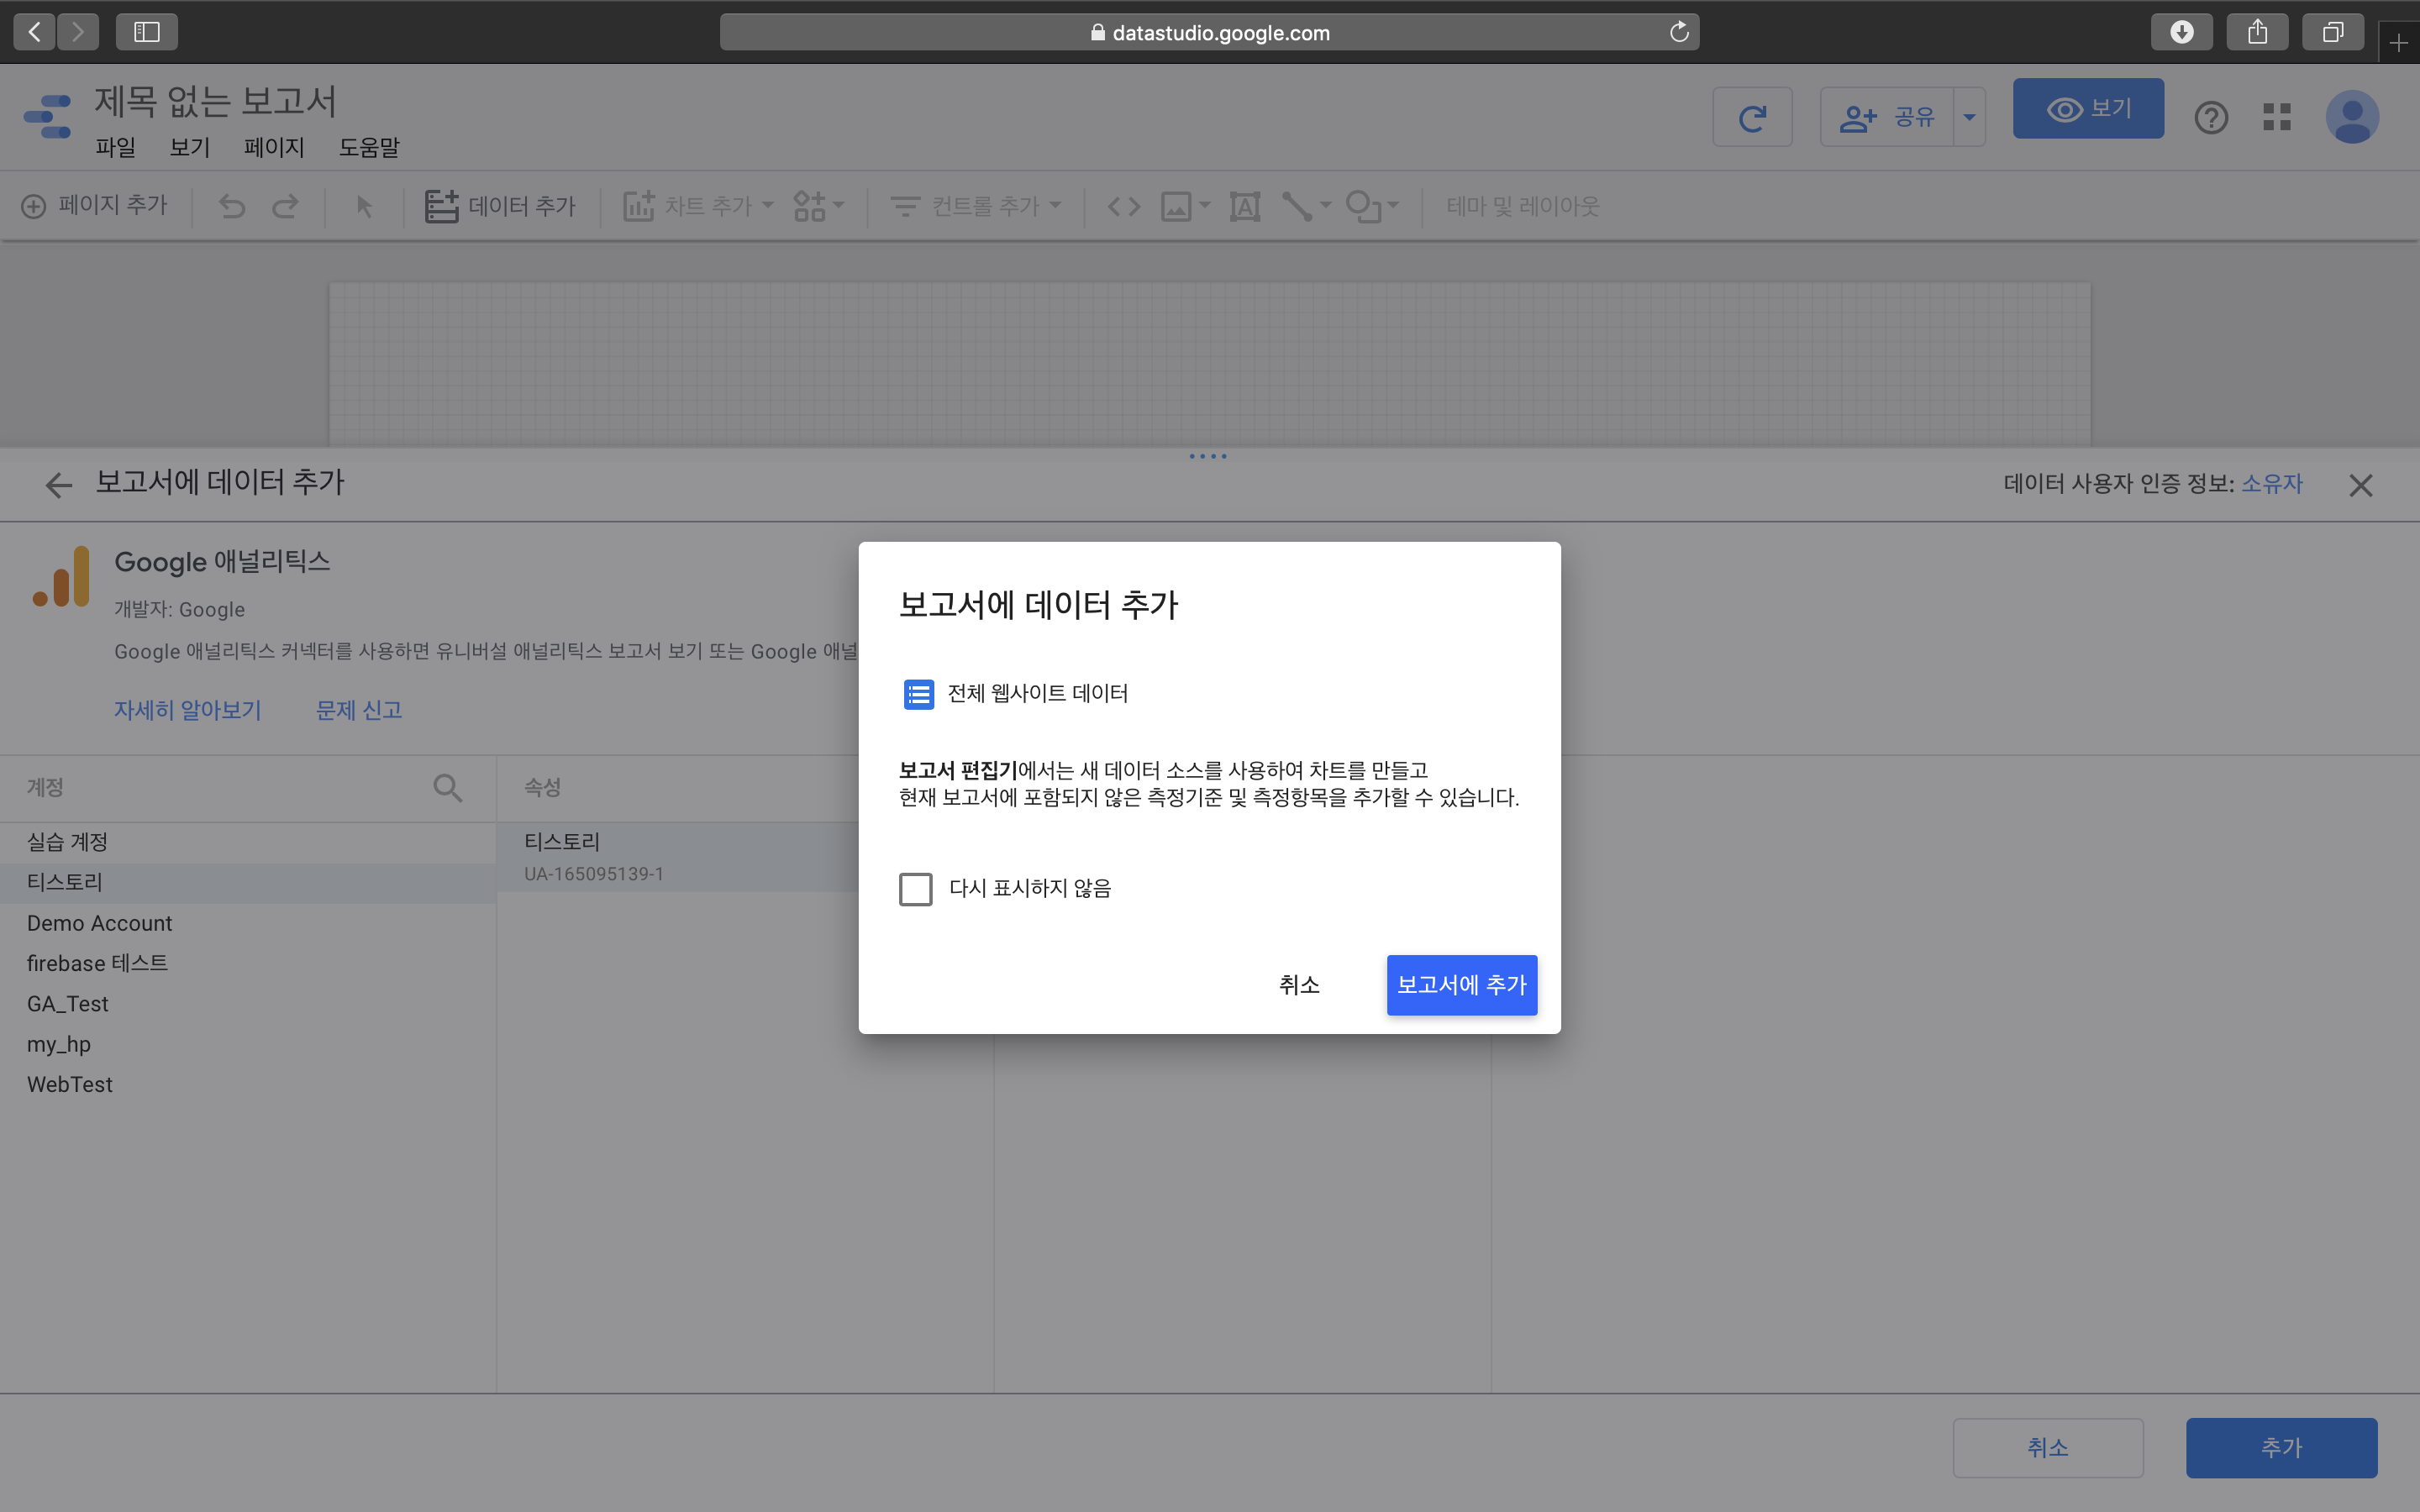
Task: Select the GA_Test account
Action: pos(248,1004)
